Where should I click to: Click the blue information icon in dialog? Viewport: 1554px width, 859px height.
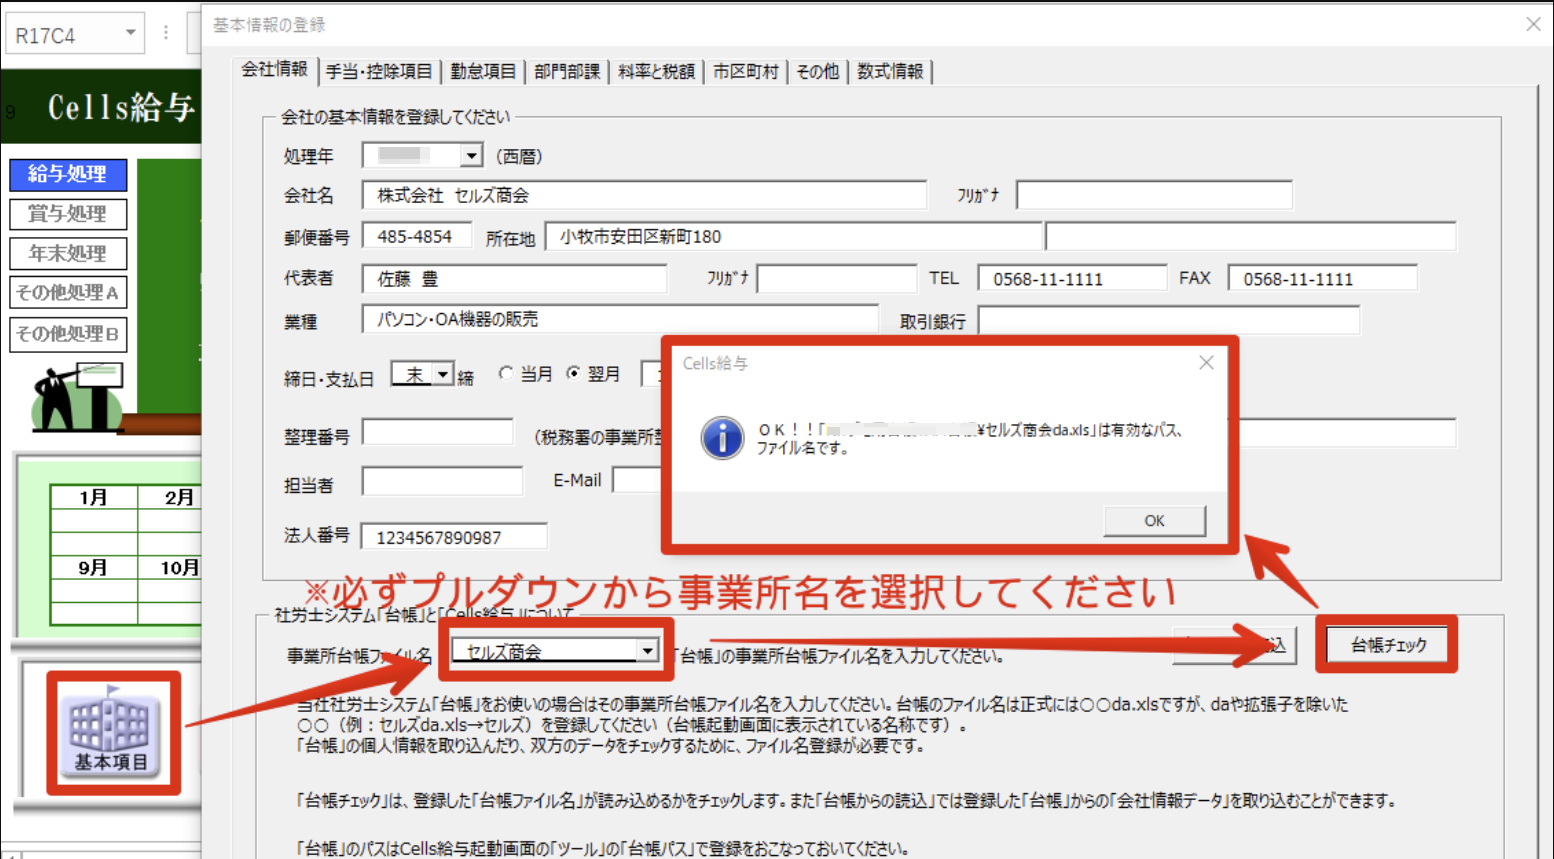click(721, 438)
